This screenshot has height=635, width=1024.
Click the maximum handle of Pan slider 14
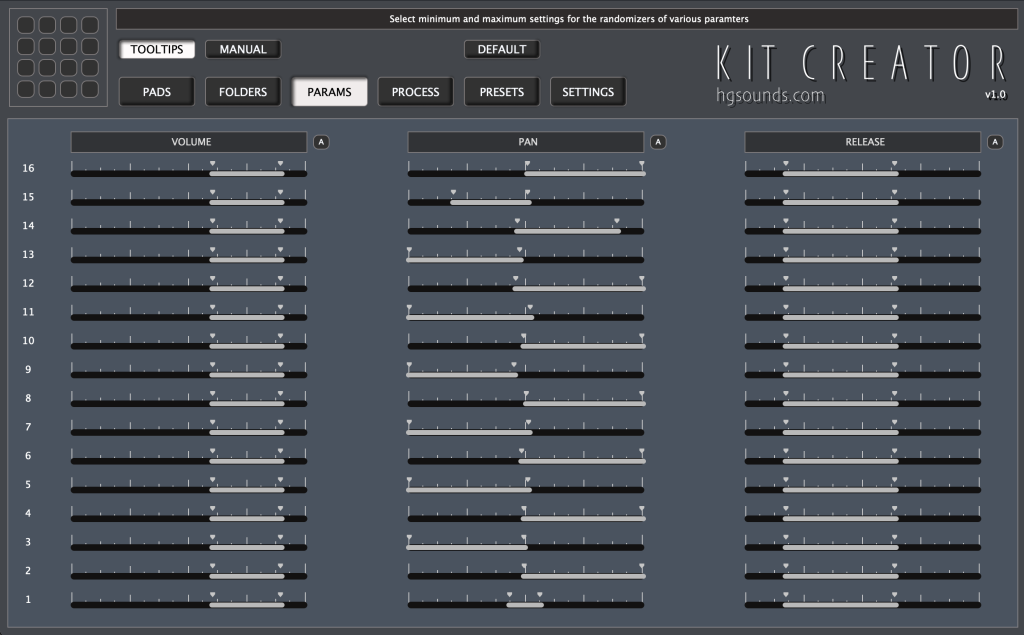[x=616, y=221]
